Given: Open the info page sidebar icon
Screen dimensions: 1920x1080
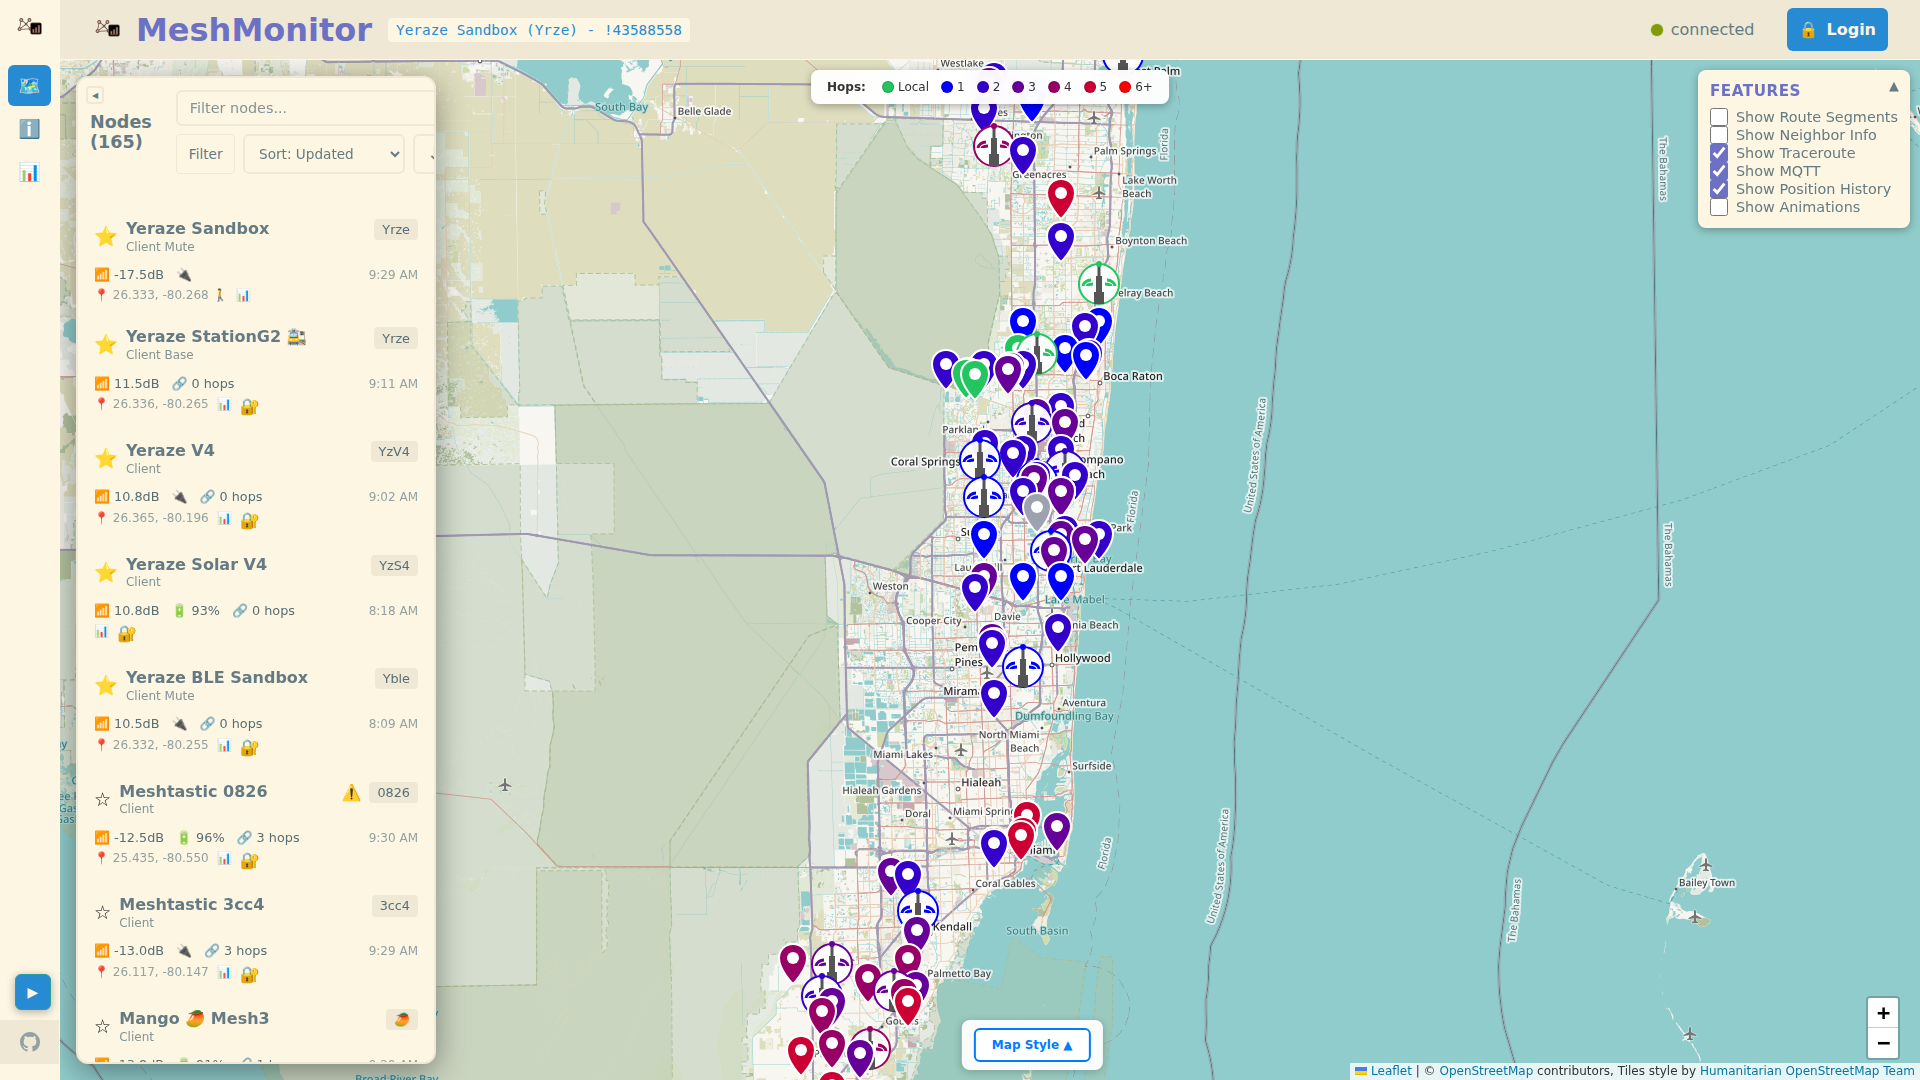Looking at the screenshot, I should coord(29,129).
